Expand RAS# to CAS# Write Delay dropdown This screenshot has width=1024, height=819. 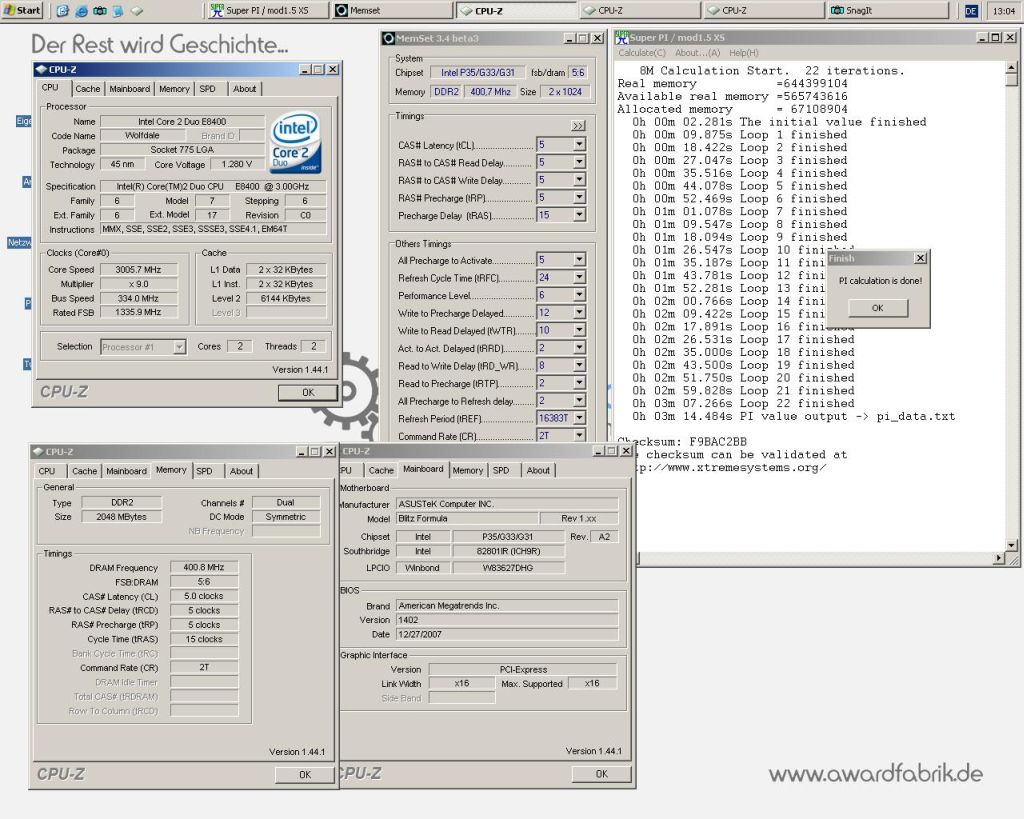point(579,180)
